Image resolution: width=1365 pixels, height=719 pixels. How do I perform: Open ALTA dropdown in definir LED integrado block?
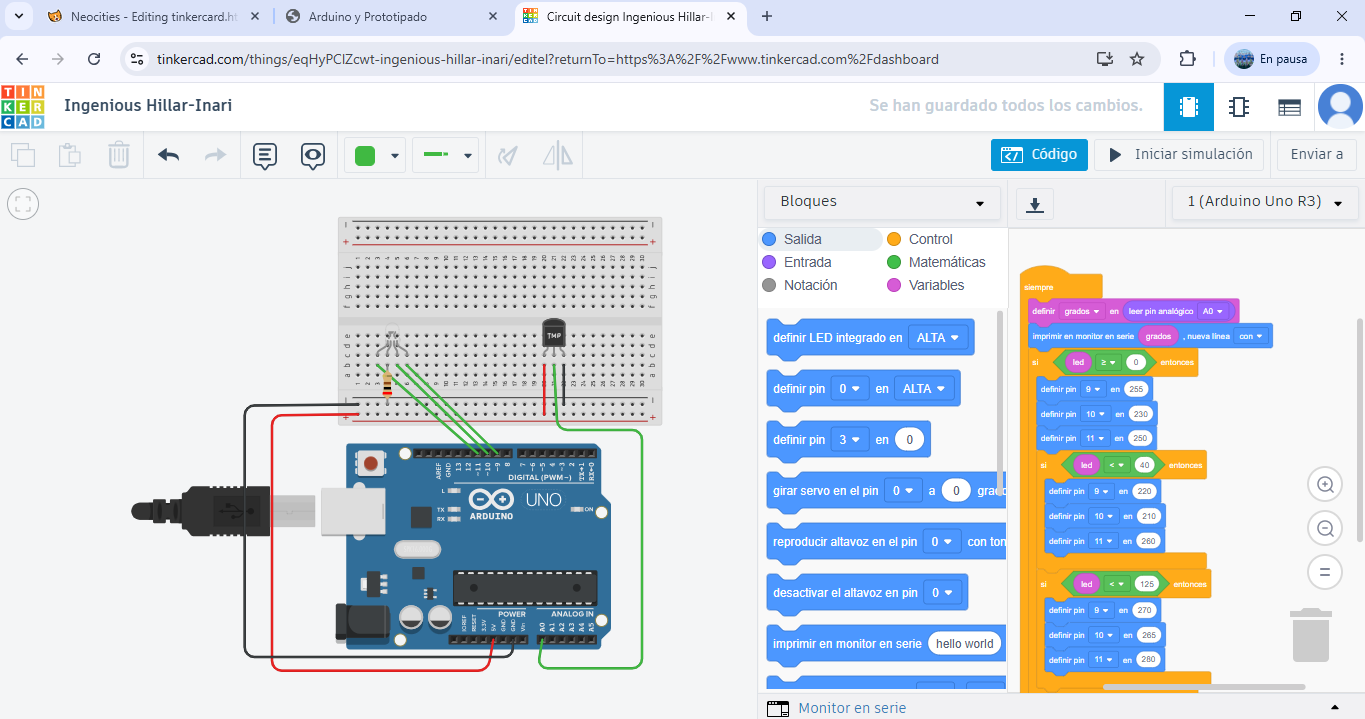(939, 338)
